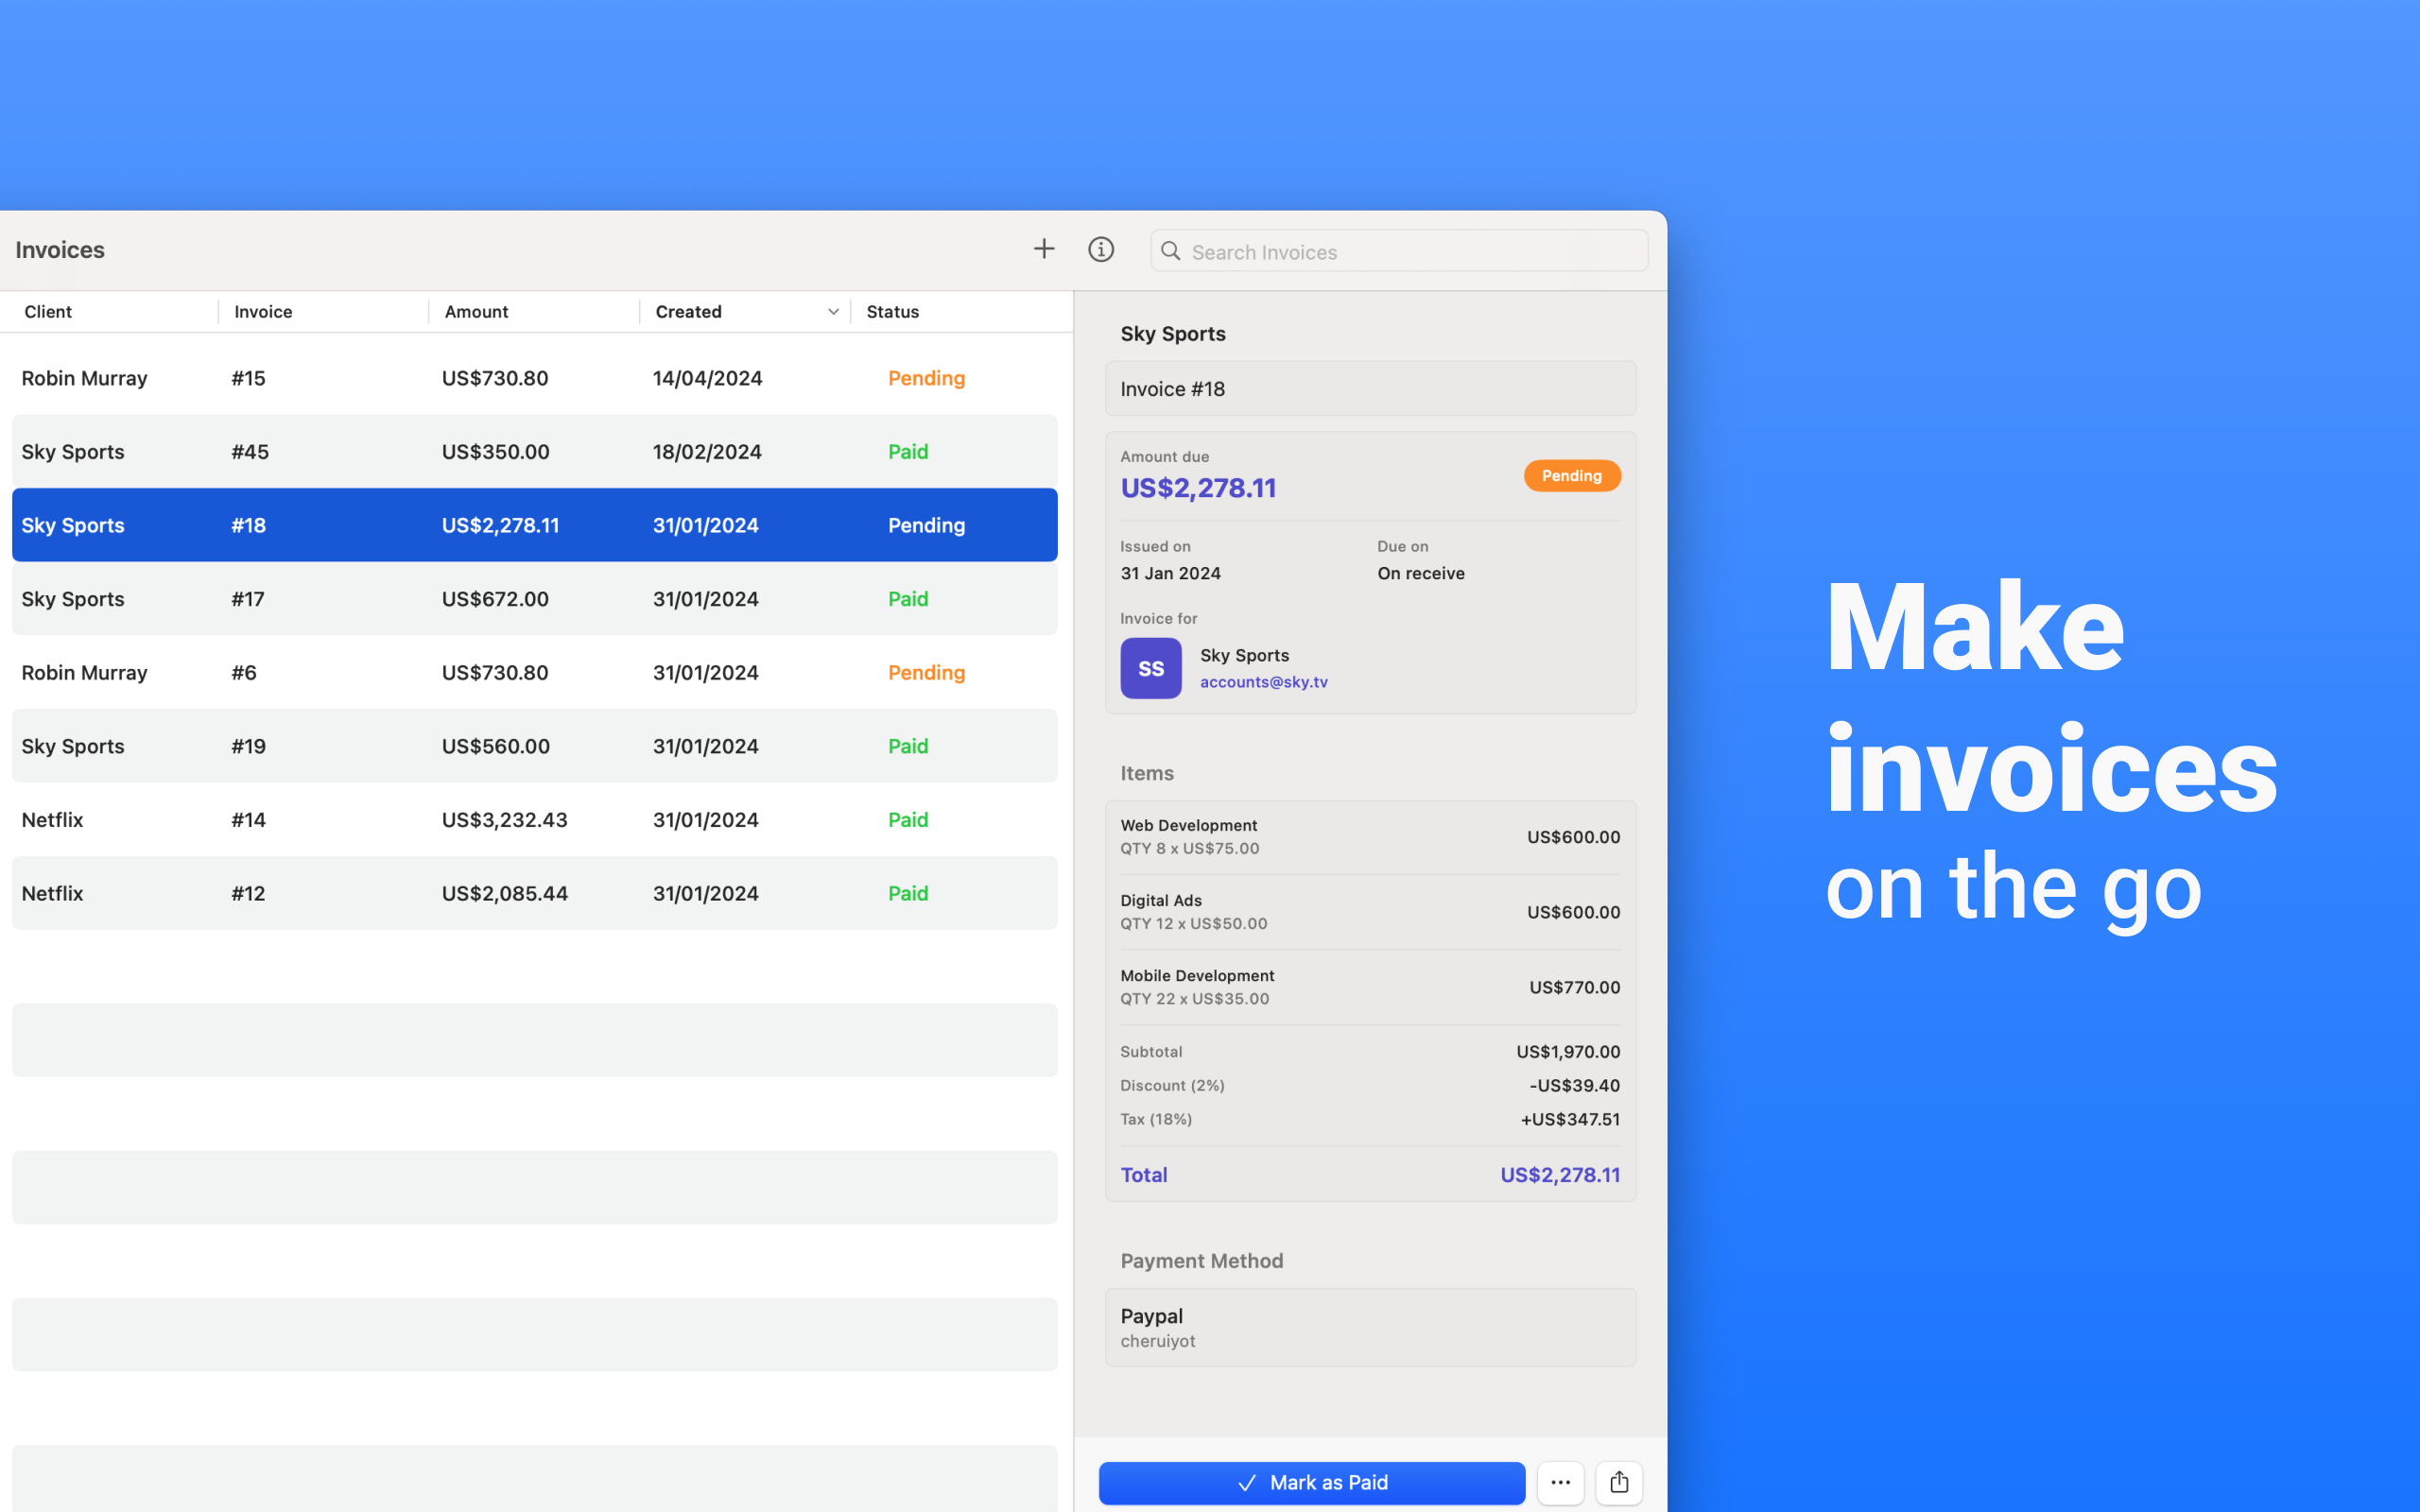Click the magnifier icon in the search bar
Screen dimensions: 2420x1512
coord(1171,251)
